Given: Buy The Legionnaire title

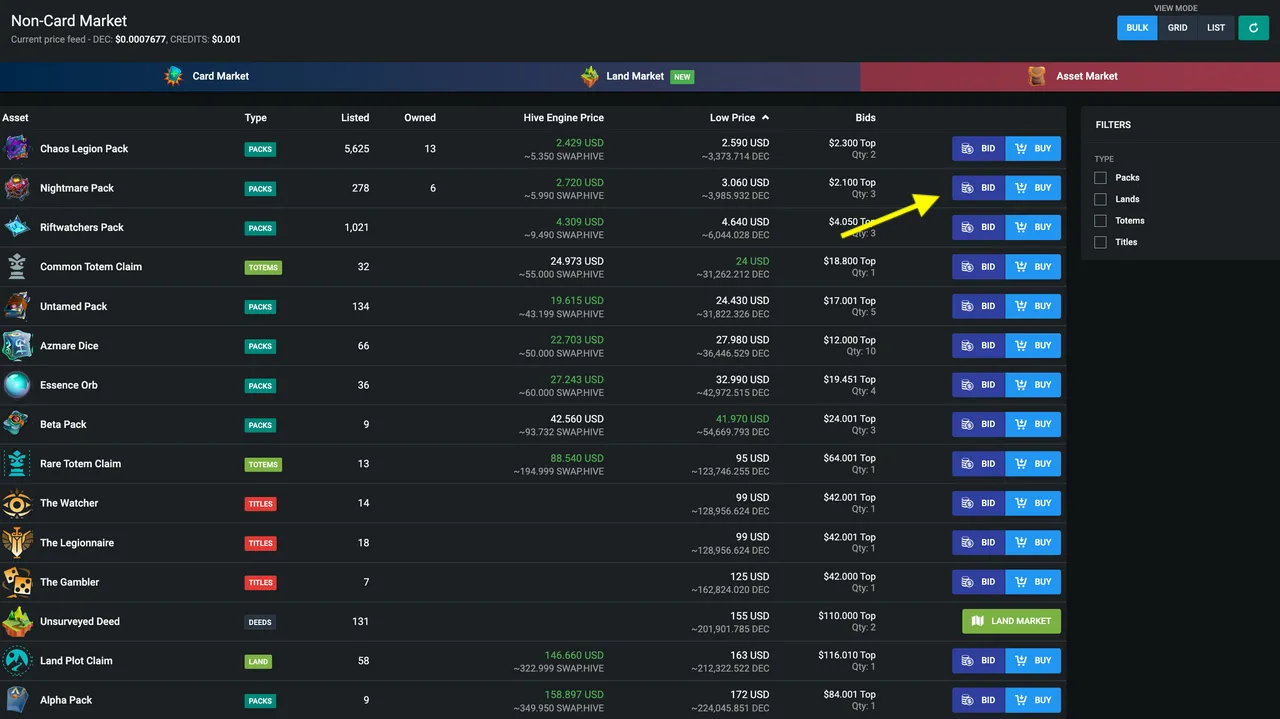Looking at the screenshot, I should [1033, 543].
